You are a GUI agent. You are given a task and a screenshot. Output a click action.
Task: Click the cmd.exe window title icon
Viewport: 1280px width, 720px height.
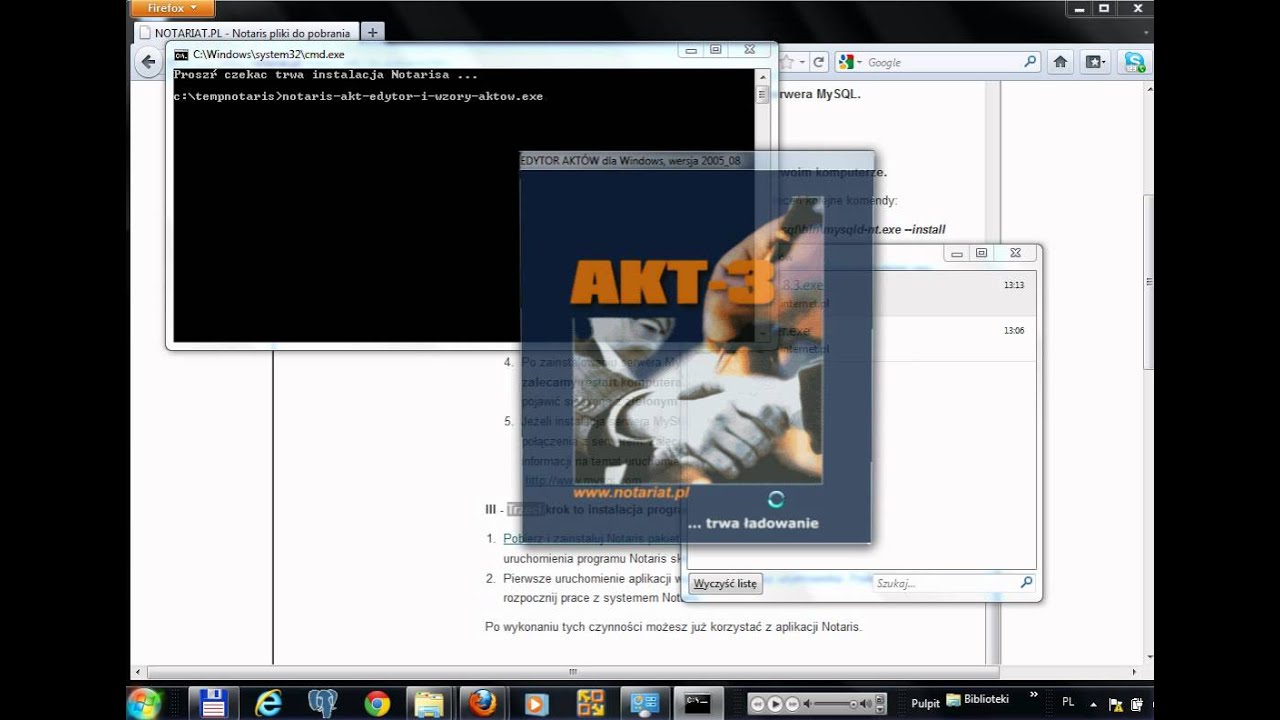pos(181,54)
